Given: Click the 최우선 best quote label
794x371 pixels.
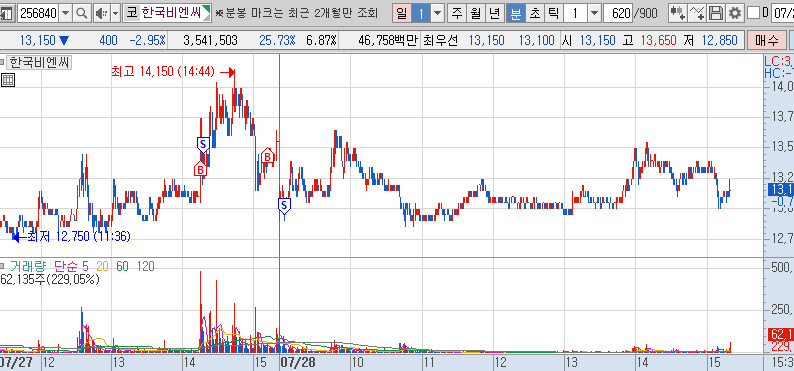Looking at the screenshot, I should pyautogui.click(x=441, y=40).
